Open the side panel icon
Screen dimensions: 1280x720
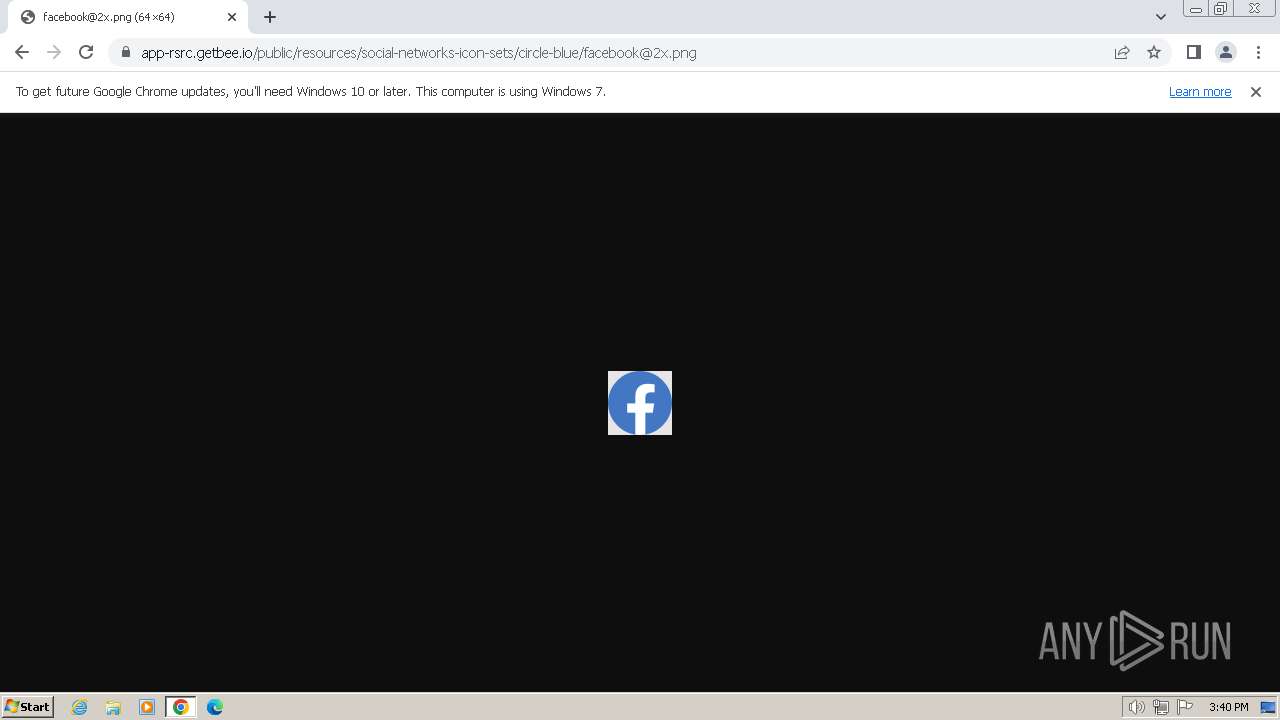pos(1193,52)
